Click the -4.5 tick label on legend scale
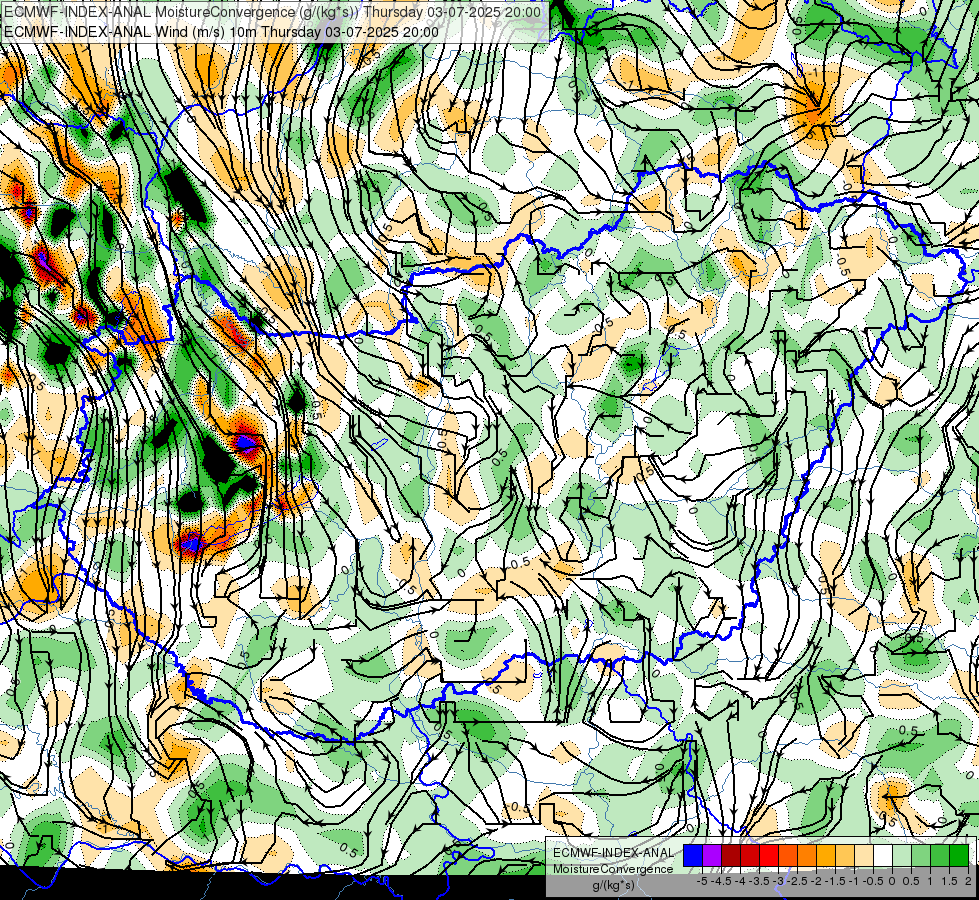The height and width of the screenshot is (900, 979). (x=721, y=881)
